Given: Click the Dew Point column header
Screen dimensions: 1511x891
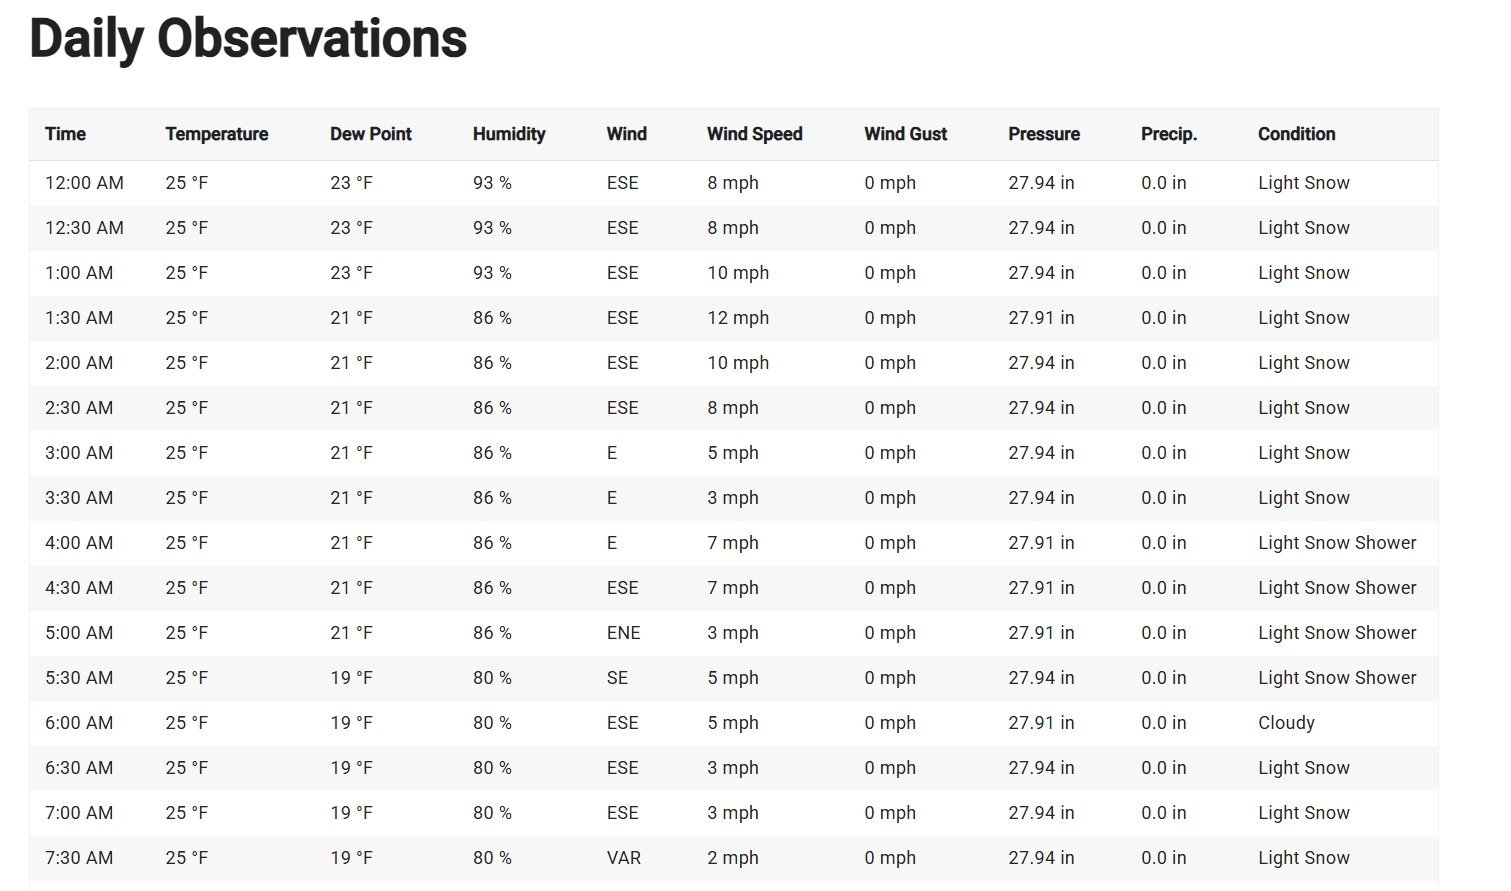Looking at the screenshot, I should 370,134.
